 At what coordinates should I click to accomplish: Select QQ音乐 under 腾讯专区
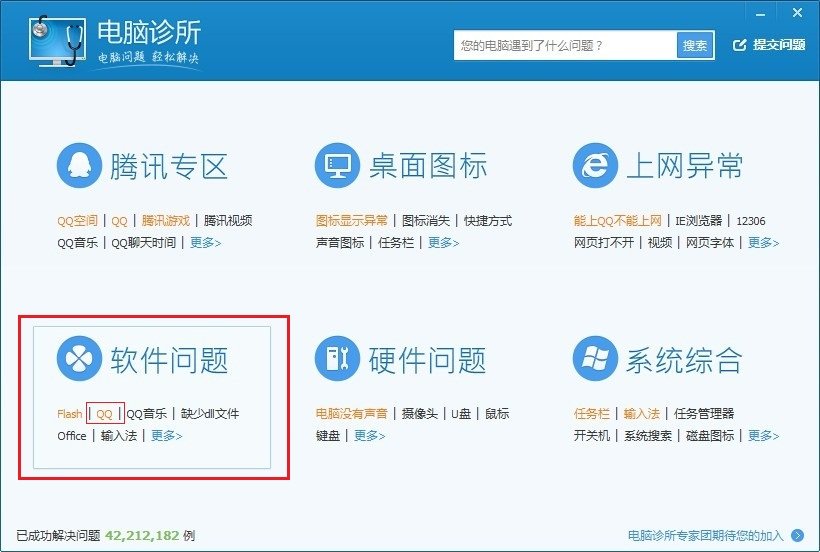click(x=77, y=243)
